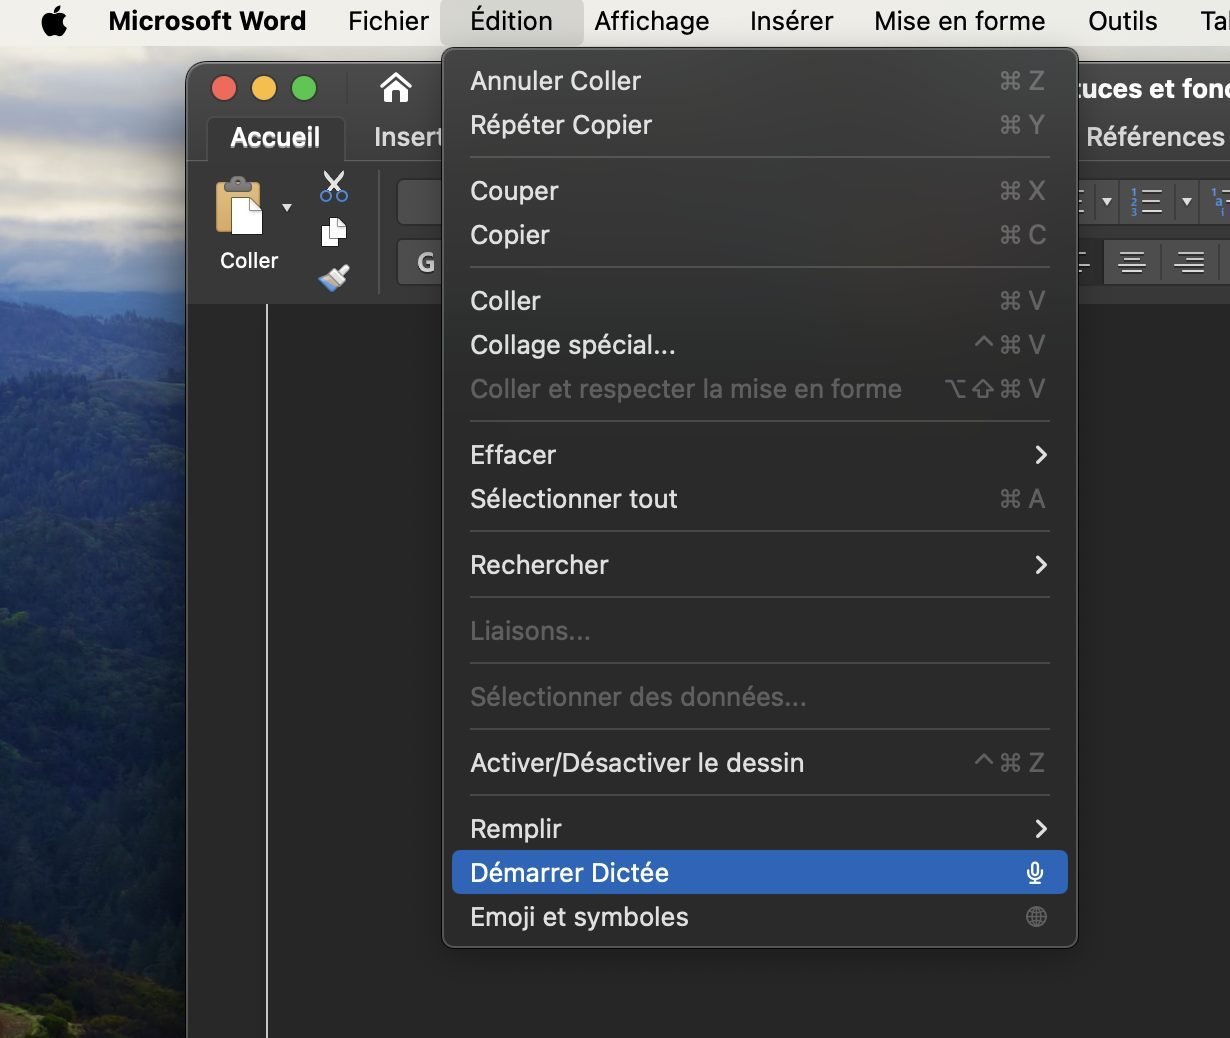Image resolution: width=1230 pixels, height=1038 pixels.
Task: Click the scissors Cut icon
Action: pos(334,186)
